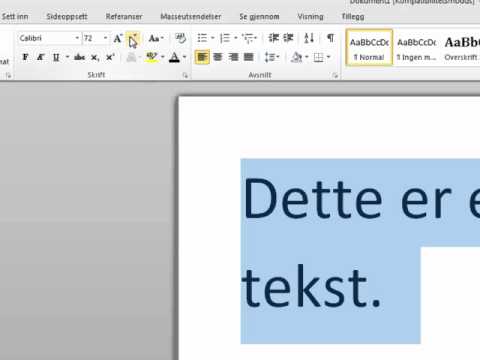The image size is (480, 360).
Task: Open the Shading color dropdown arrow
Action: (307, 57)
